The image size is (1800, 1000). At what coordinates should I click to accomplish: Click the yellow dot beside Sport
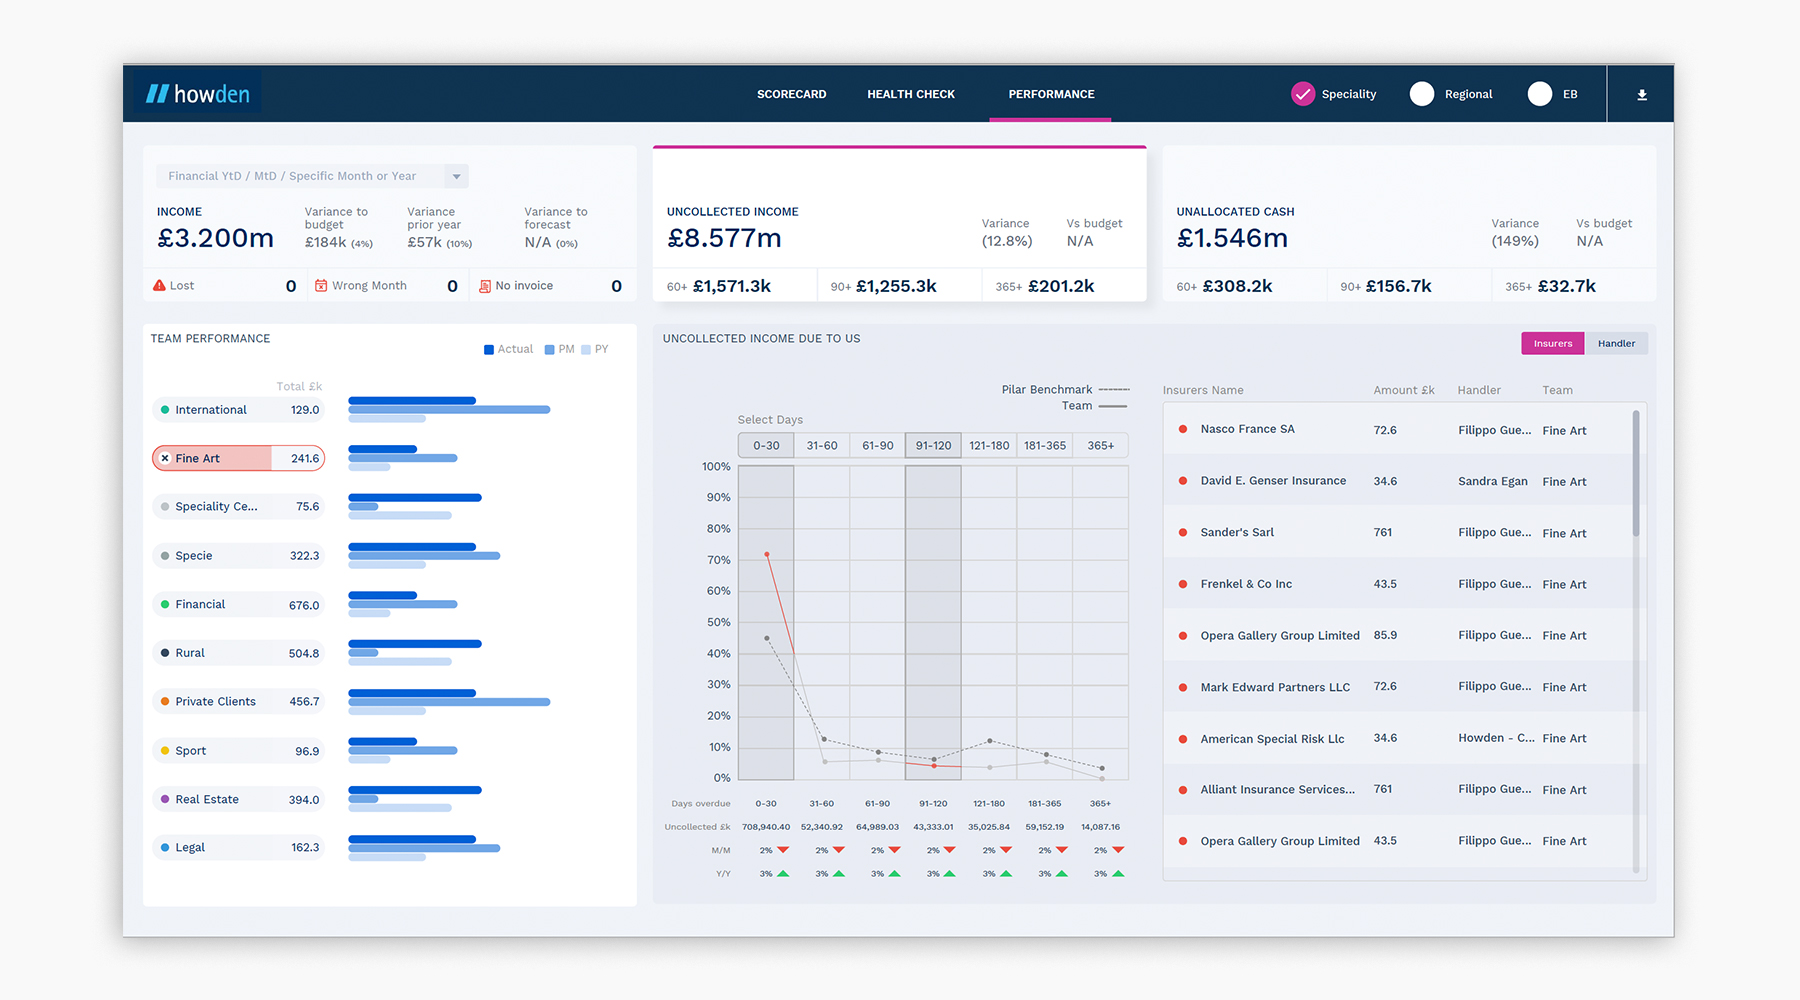tap(165, 750)
